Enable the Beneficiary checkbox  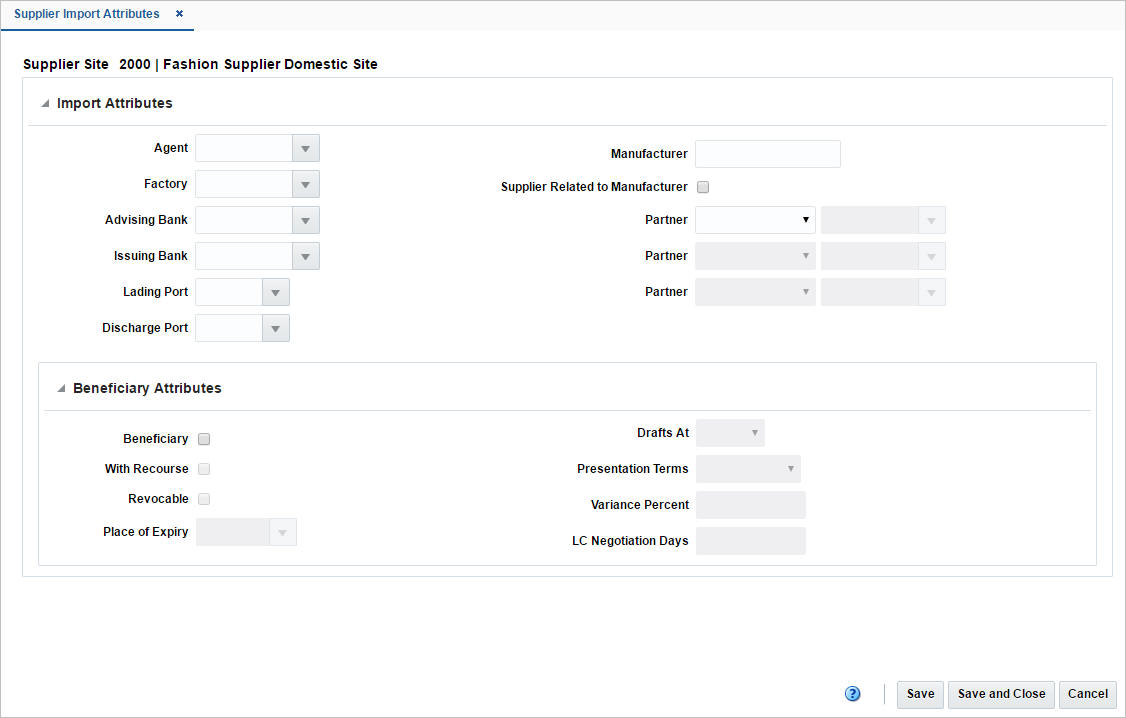(203, 438)
